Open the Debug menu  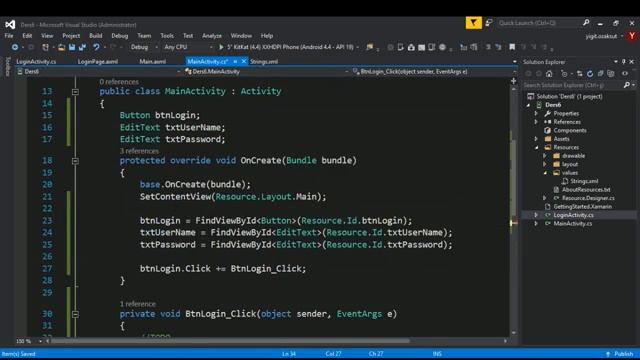pyautogui.click(x=120, y=36)
